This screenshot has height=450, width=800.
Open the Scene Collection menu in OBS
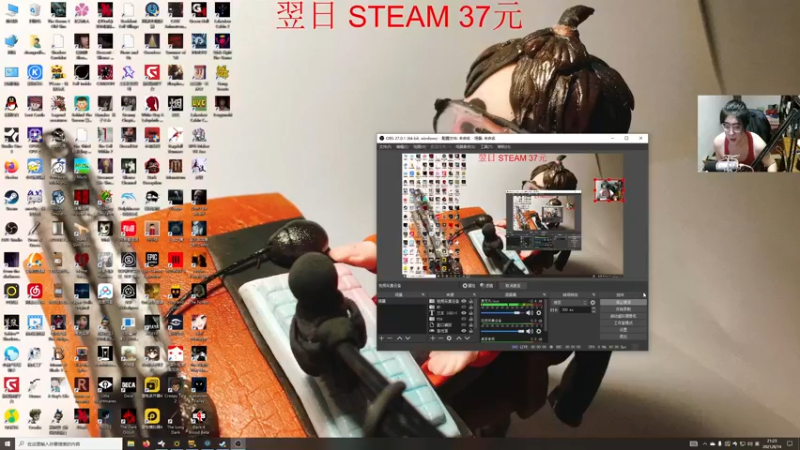pyautogui.click(x=465, y=147)
